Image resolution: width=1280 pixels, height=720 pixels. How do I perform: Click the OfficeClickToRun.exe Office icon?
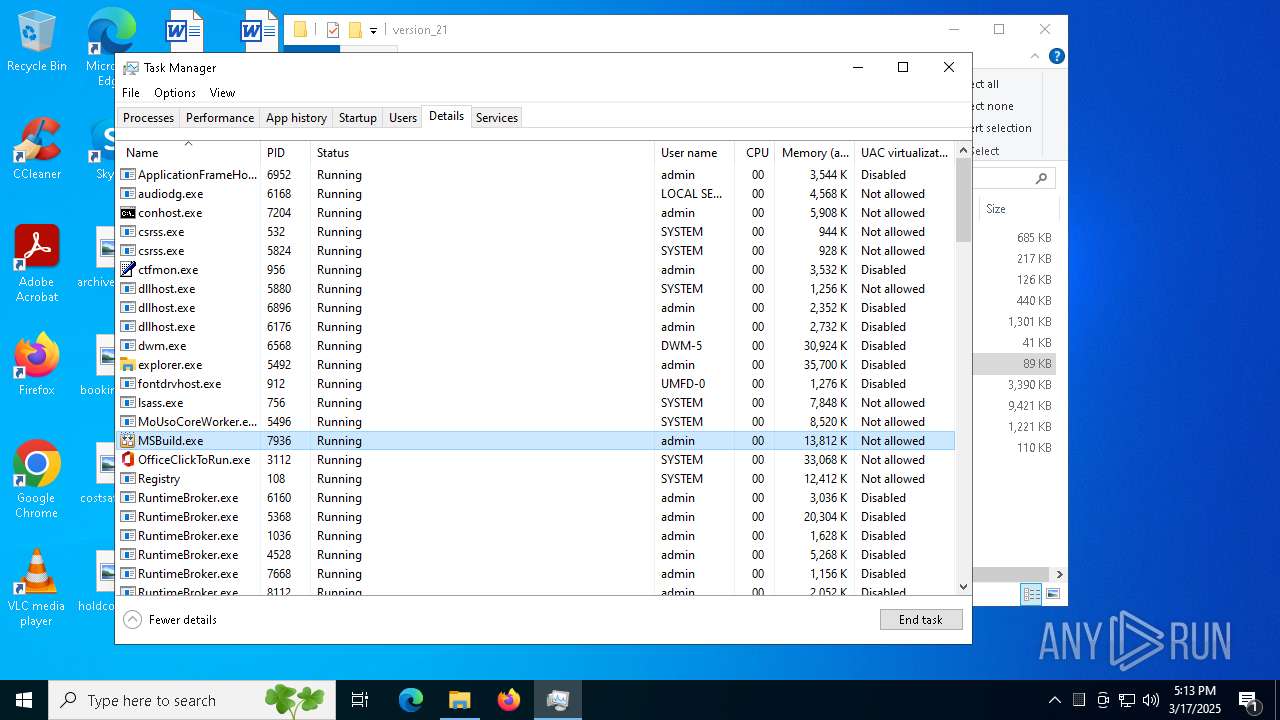[128, 460]
